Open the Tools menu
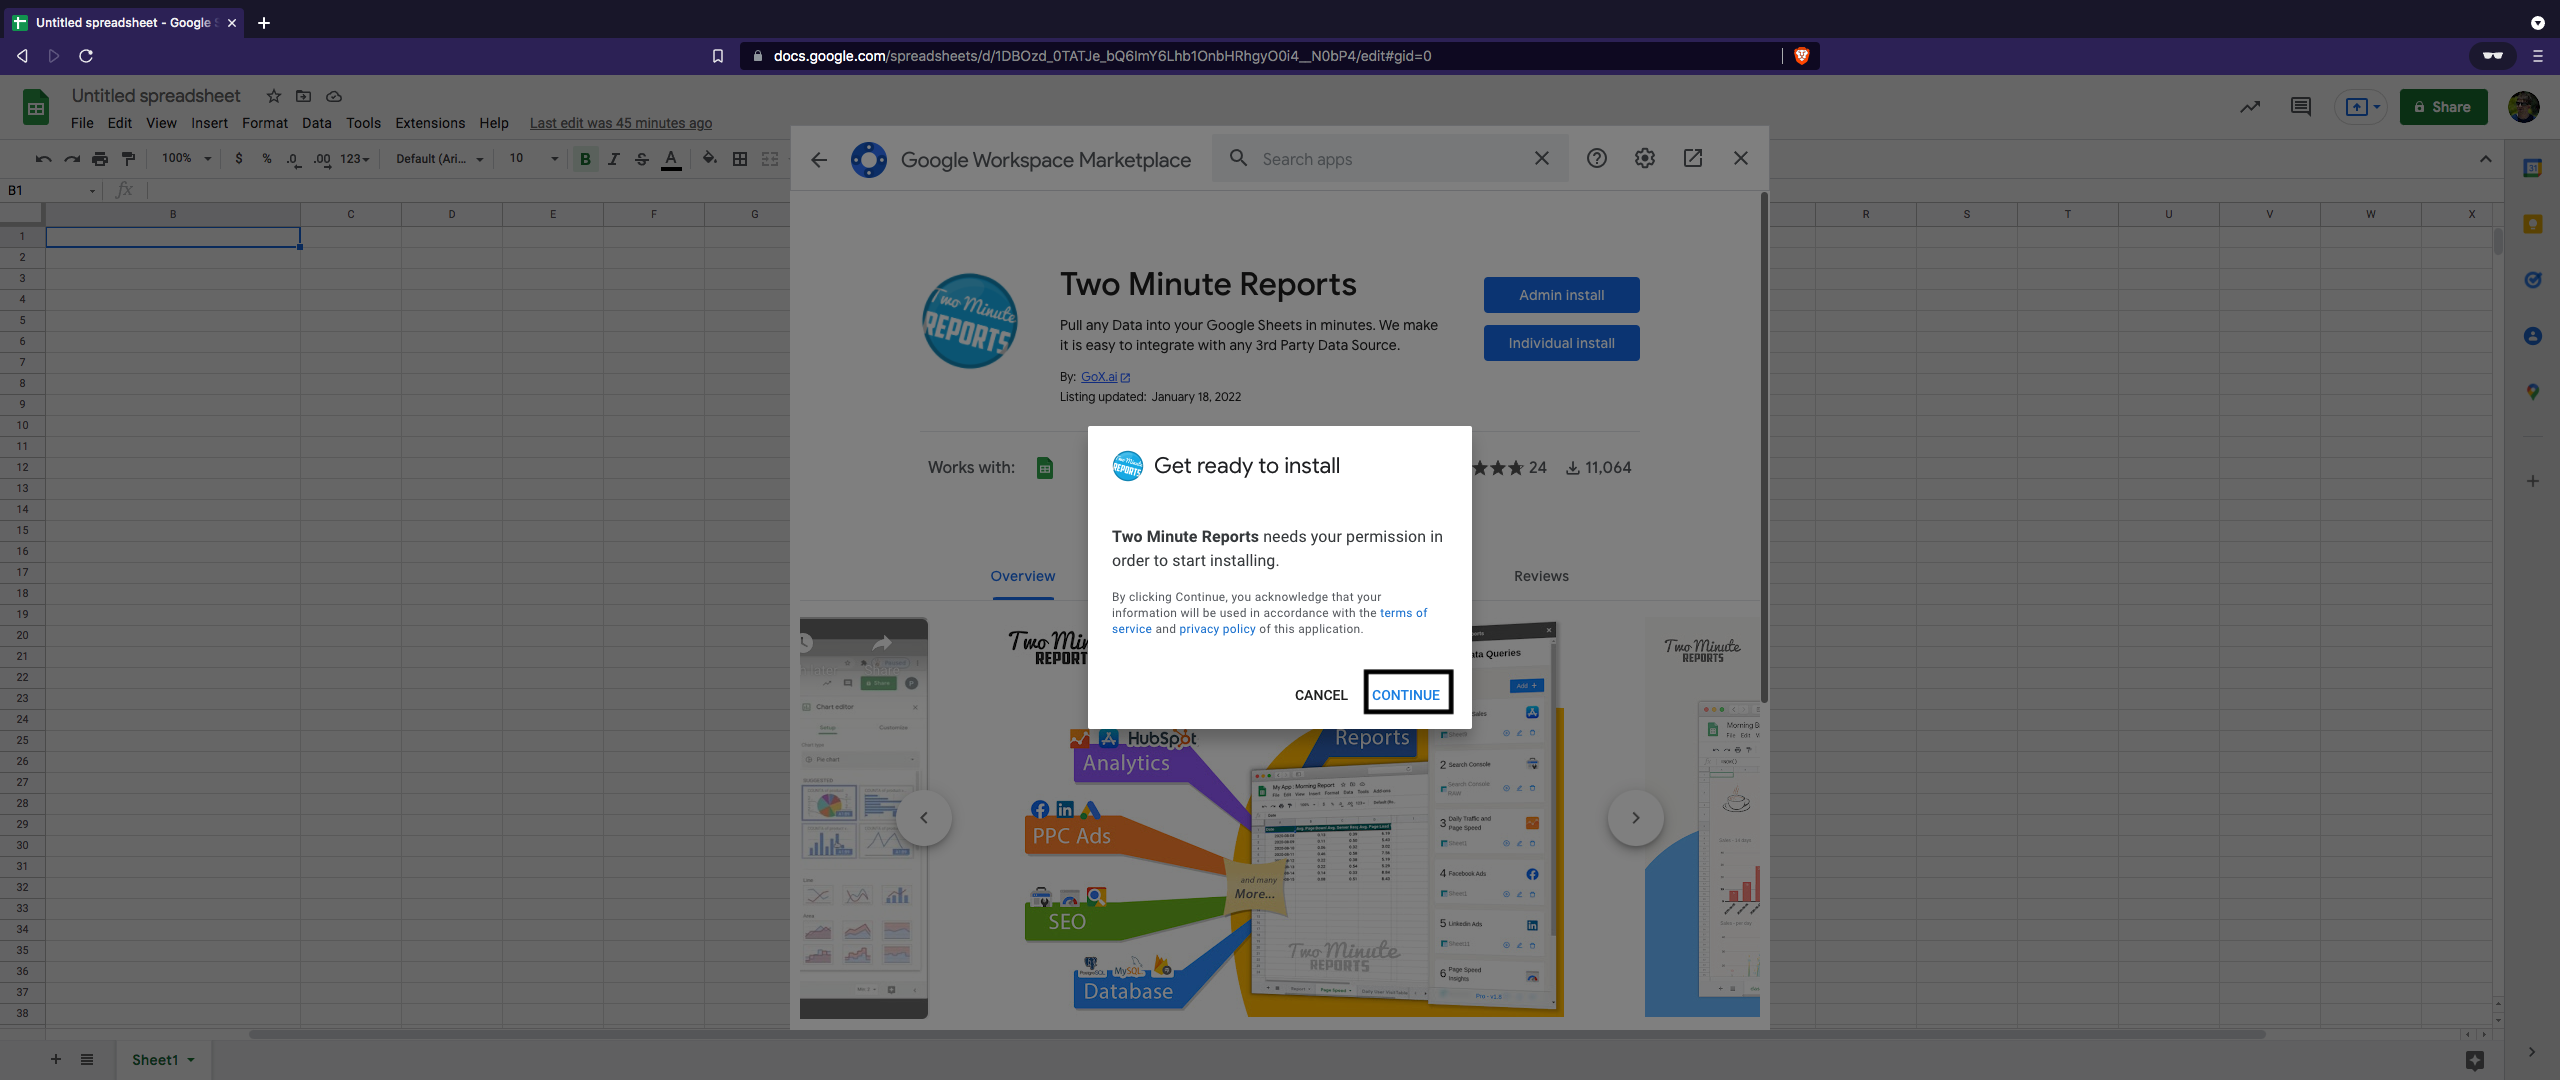The image size is (2560, 1080). click(363, 123)
